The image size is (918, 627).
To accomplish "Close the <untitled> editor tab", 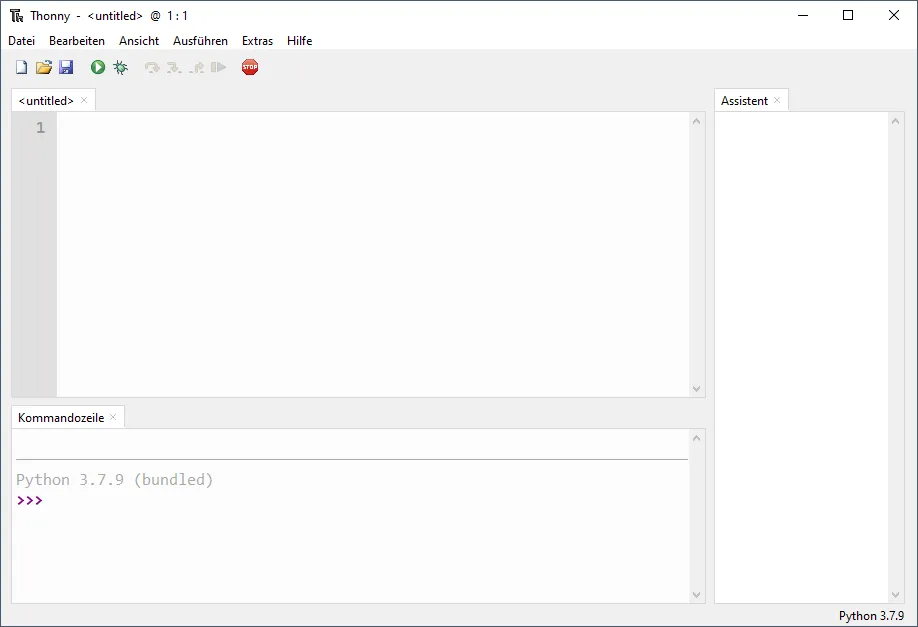I will point(84,100).
